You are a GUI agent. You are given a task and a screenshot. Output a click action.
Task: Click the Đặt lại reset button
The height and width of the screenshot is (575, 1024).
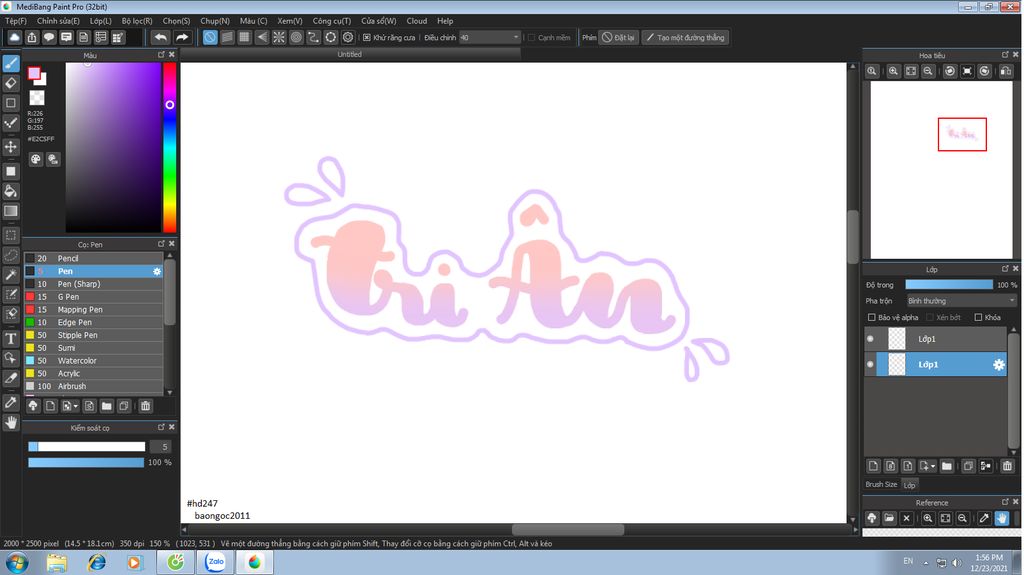[618, 37]
